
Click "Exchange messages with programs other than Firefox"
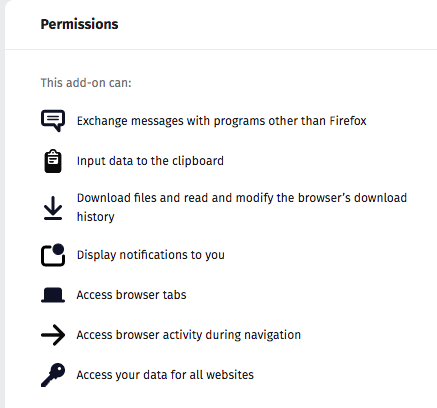click(x=221, y=121)
